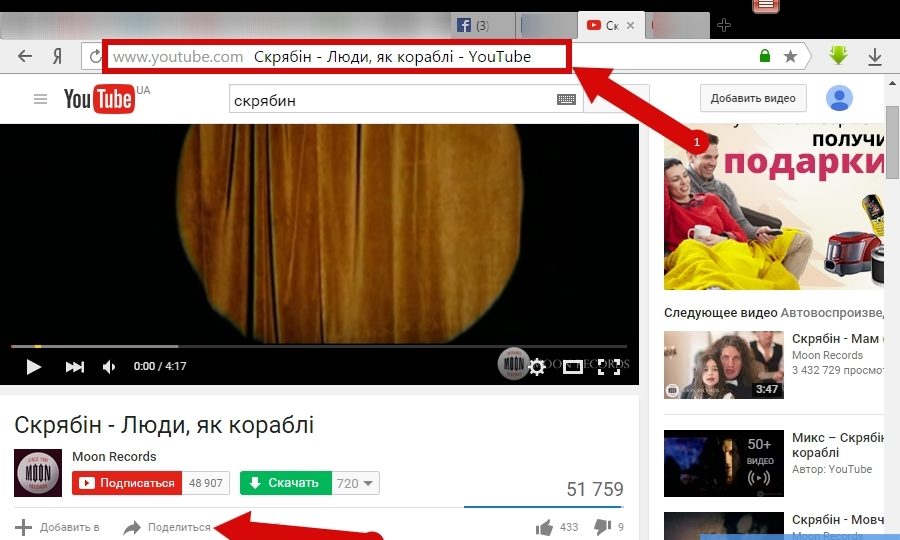Image resolution: width=900 pixels, height=540 pixels.
Task: Enter full screen mode
Action: click(x=609, y=367)
